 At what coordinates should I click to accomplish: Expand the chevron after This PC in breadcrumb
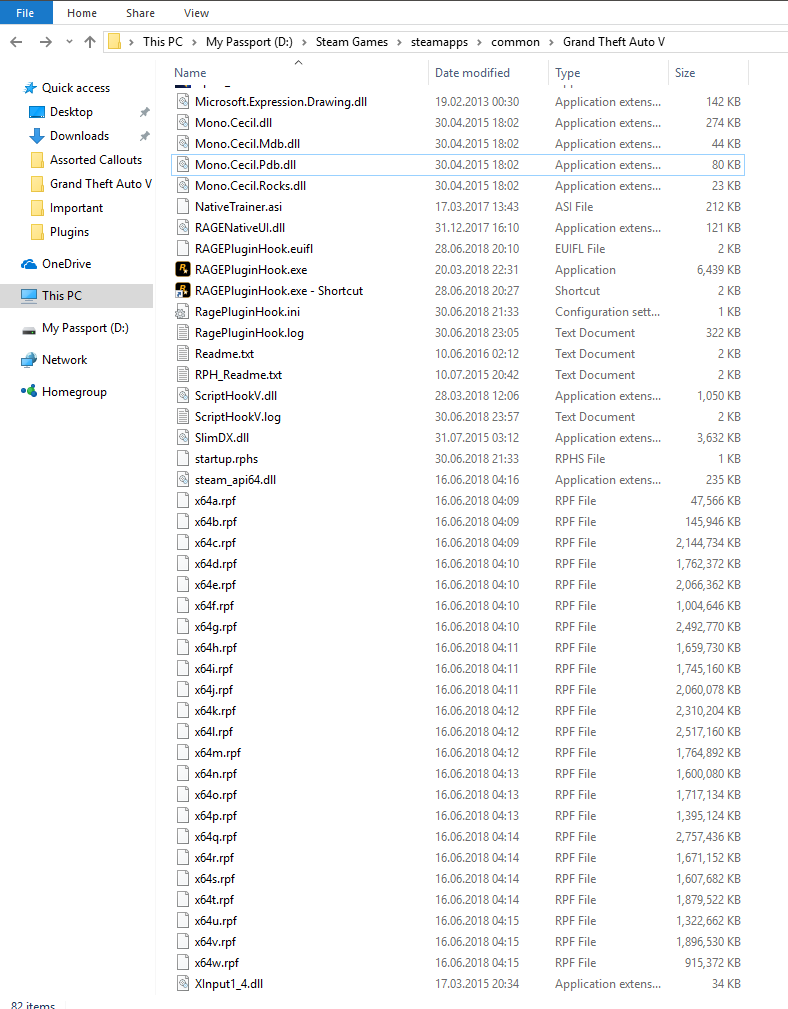(194, 42)
